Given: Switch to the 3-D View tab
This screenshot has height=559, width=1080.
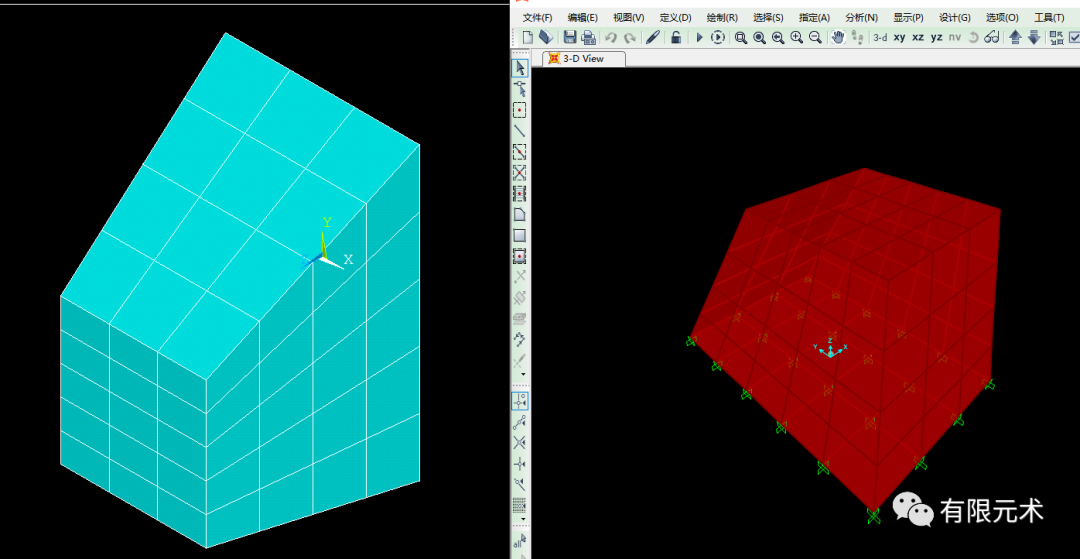Looking at the screenshot, I should click(583, 59).
